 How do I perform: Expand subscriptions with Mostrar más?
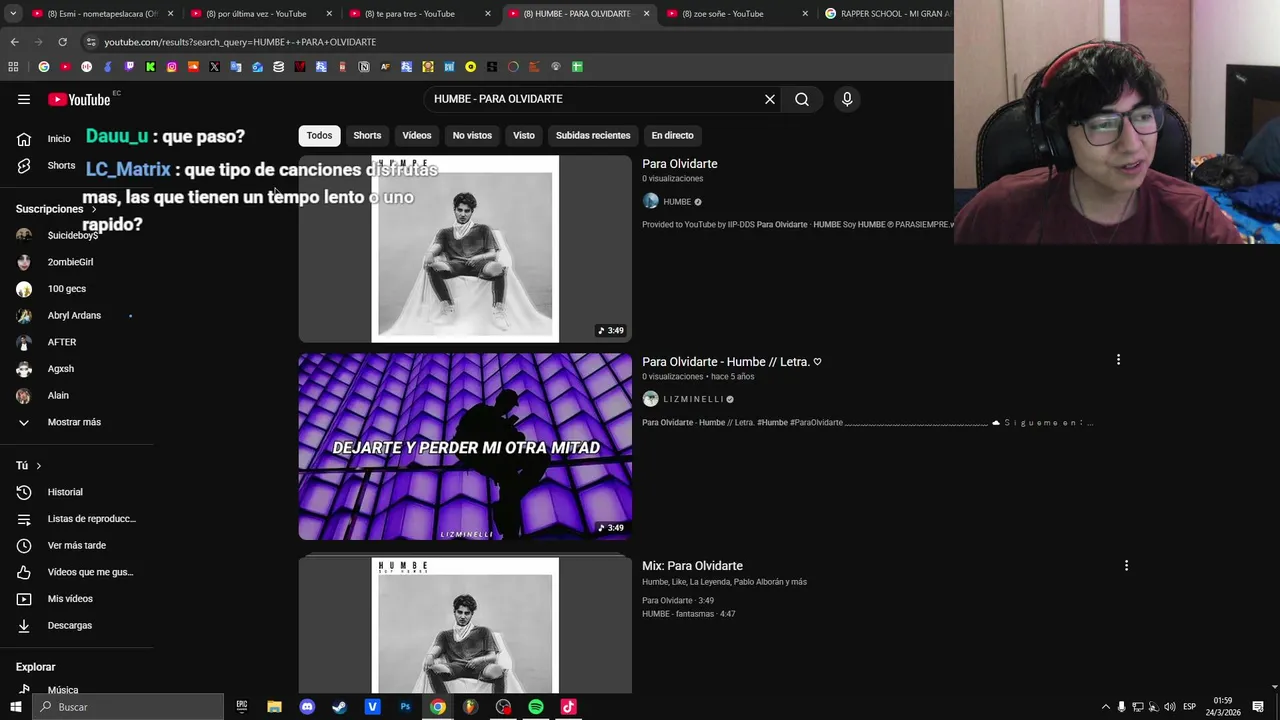click(76, 422)
